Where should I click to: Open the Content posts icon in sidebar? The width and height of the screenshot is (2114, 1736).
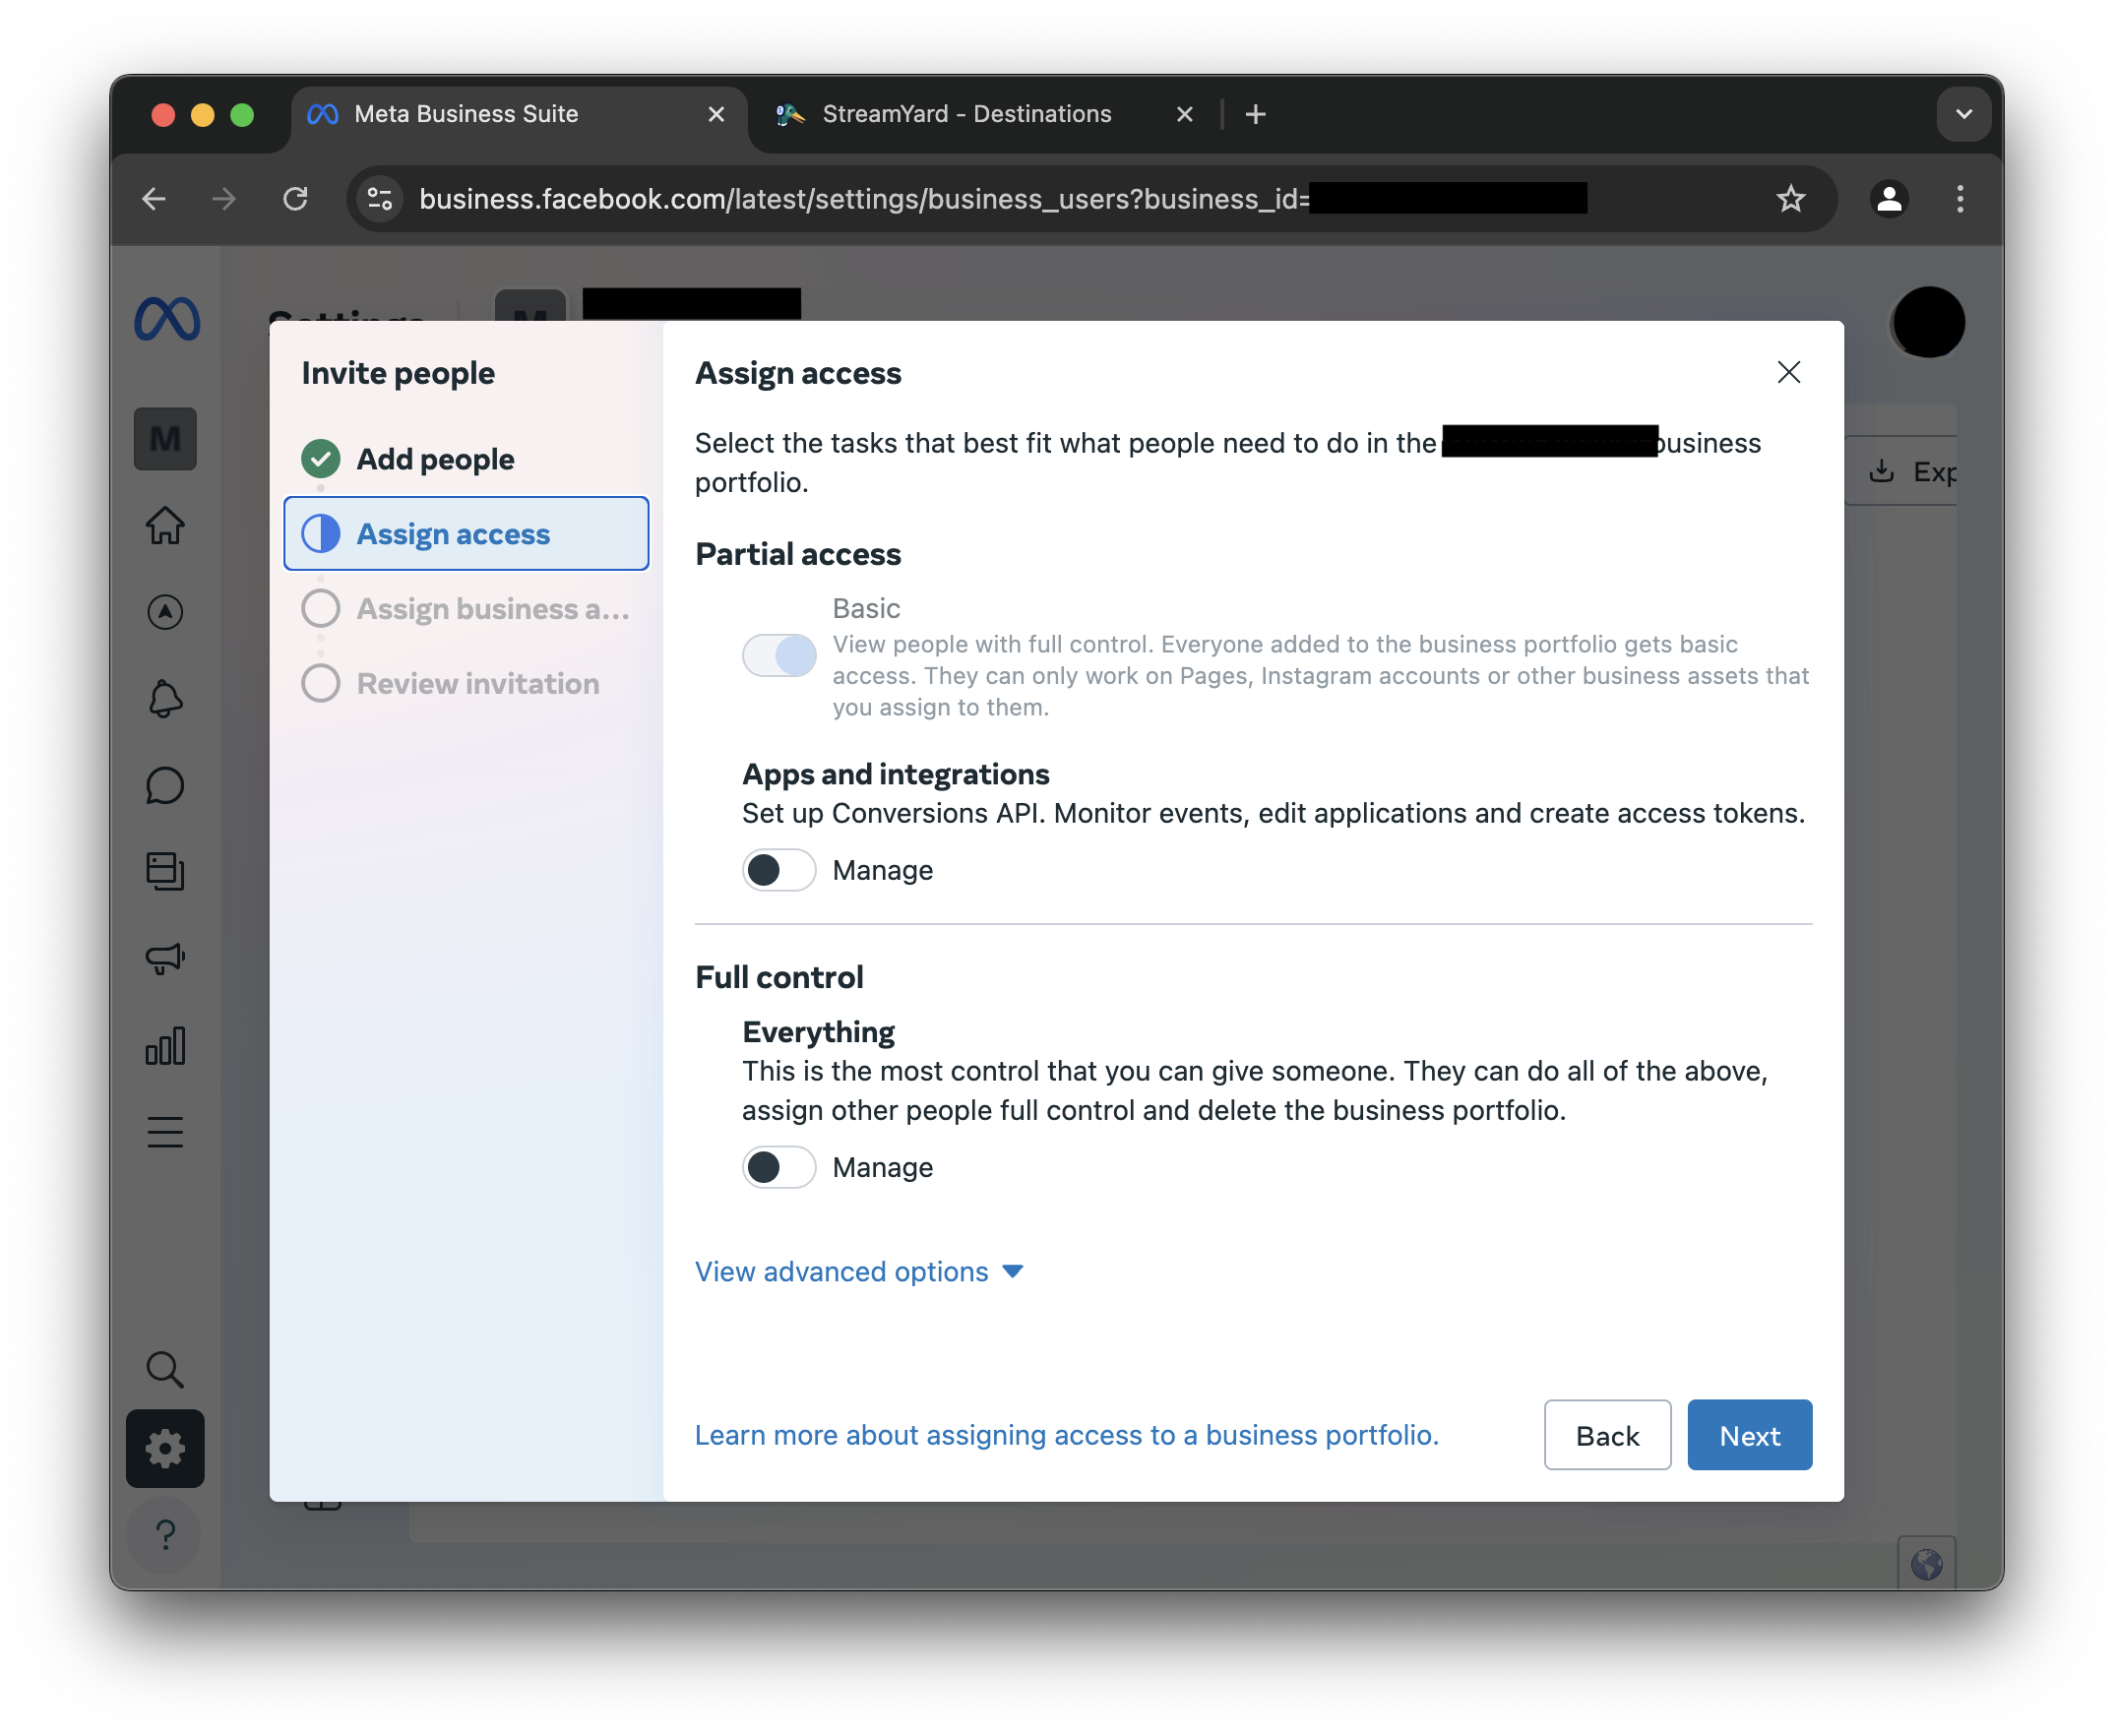click(x=165, y=871)
